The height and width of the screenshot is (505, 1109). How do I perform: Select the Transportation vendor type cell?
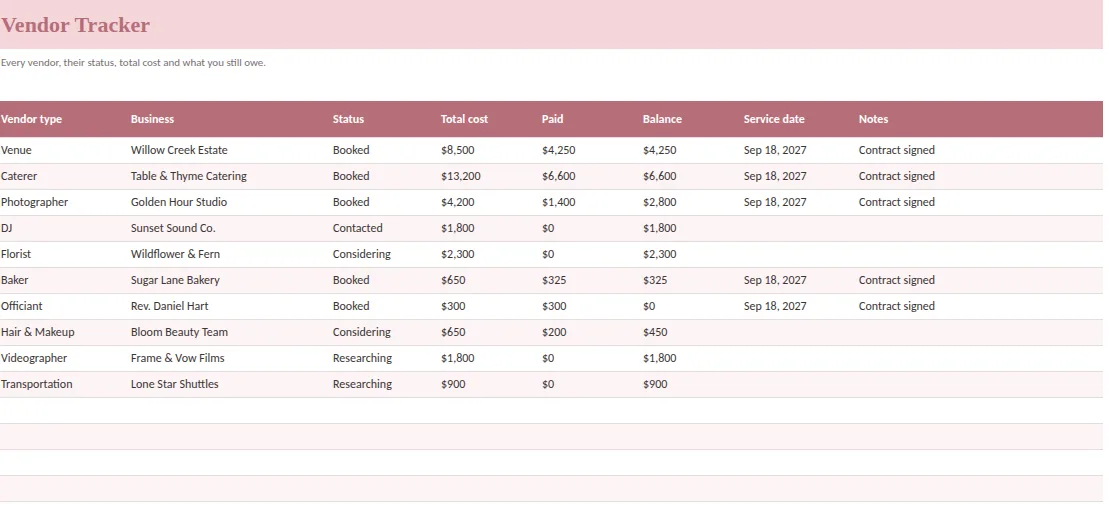click(x=37, y=384)
